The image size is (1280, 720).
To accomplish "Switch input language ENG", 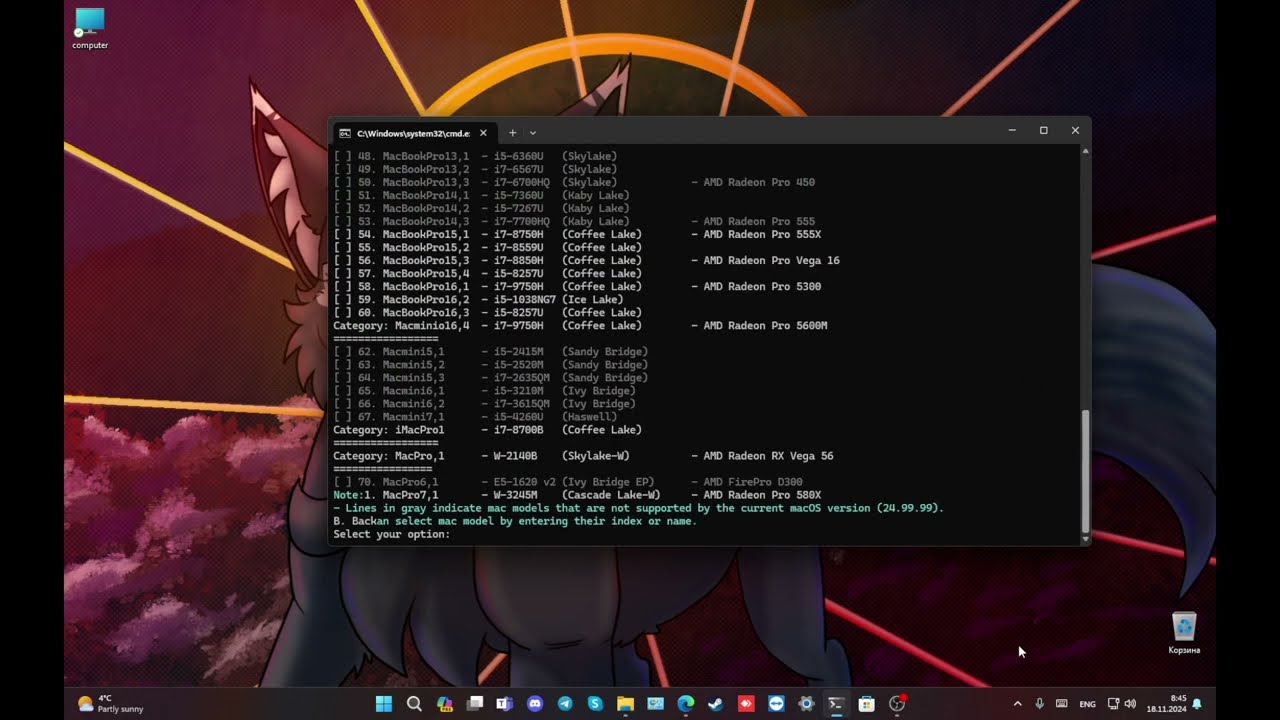I will pyautogui.click(x=1088, y=704).
